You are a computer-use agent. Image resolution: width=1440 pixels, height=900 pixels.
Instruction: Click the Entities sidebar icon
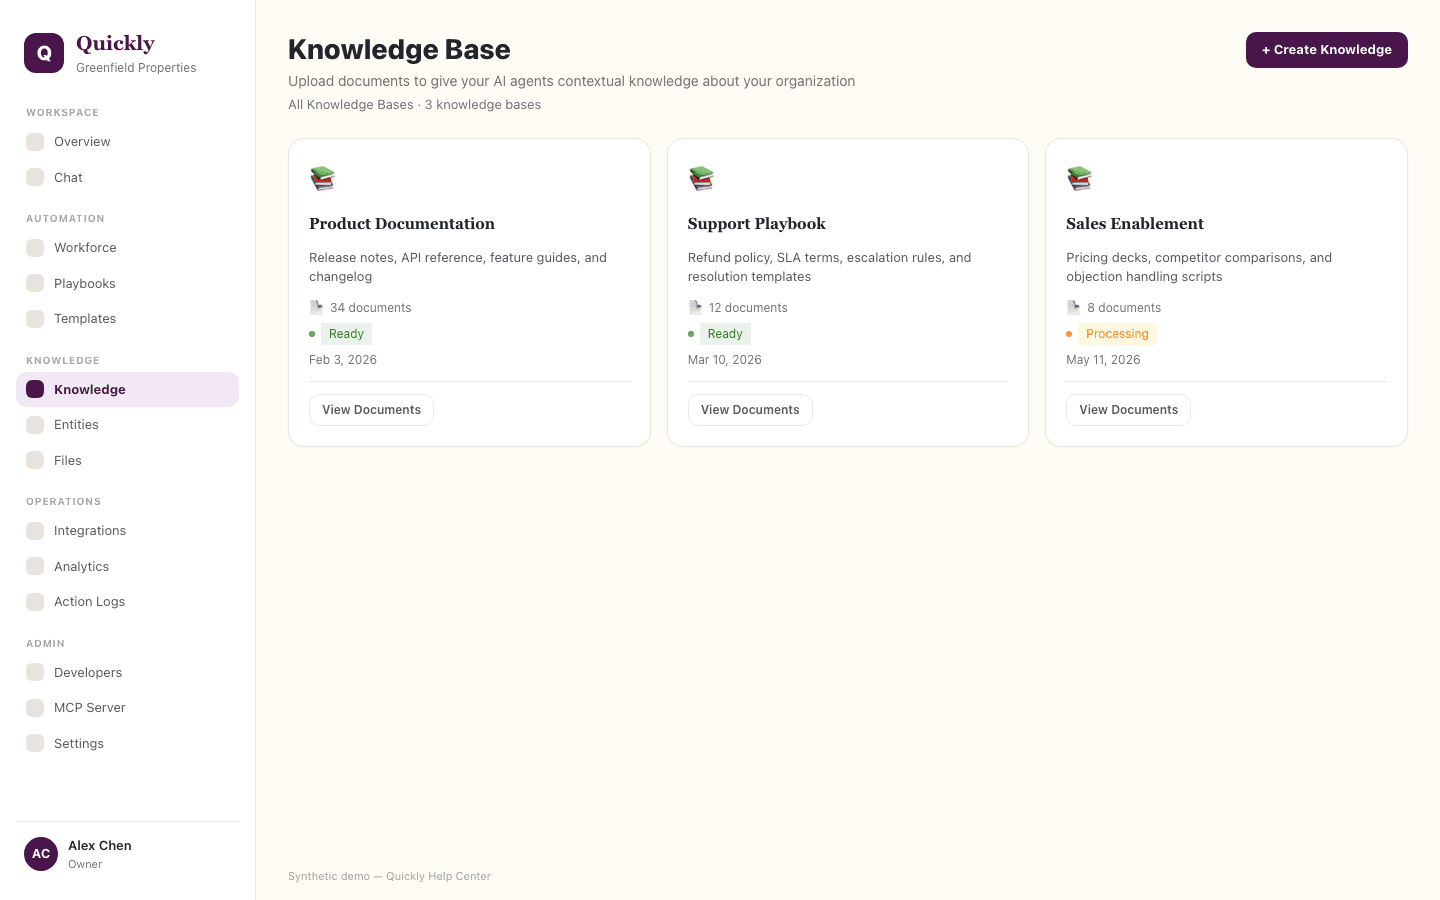35,425
